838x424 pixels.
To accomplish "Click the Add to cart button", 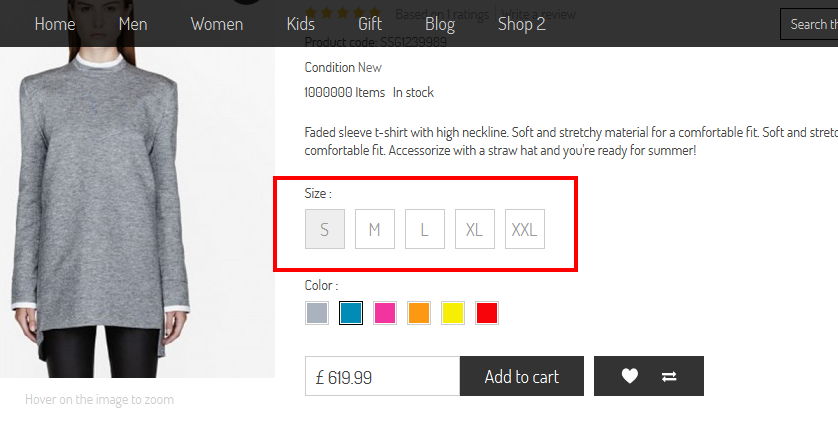I will (x=522, y=376).
